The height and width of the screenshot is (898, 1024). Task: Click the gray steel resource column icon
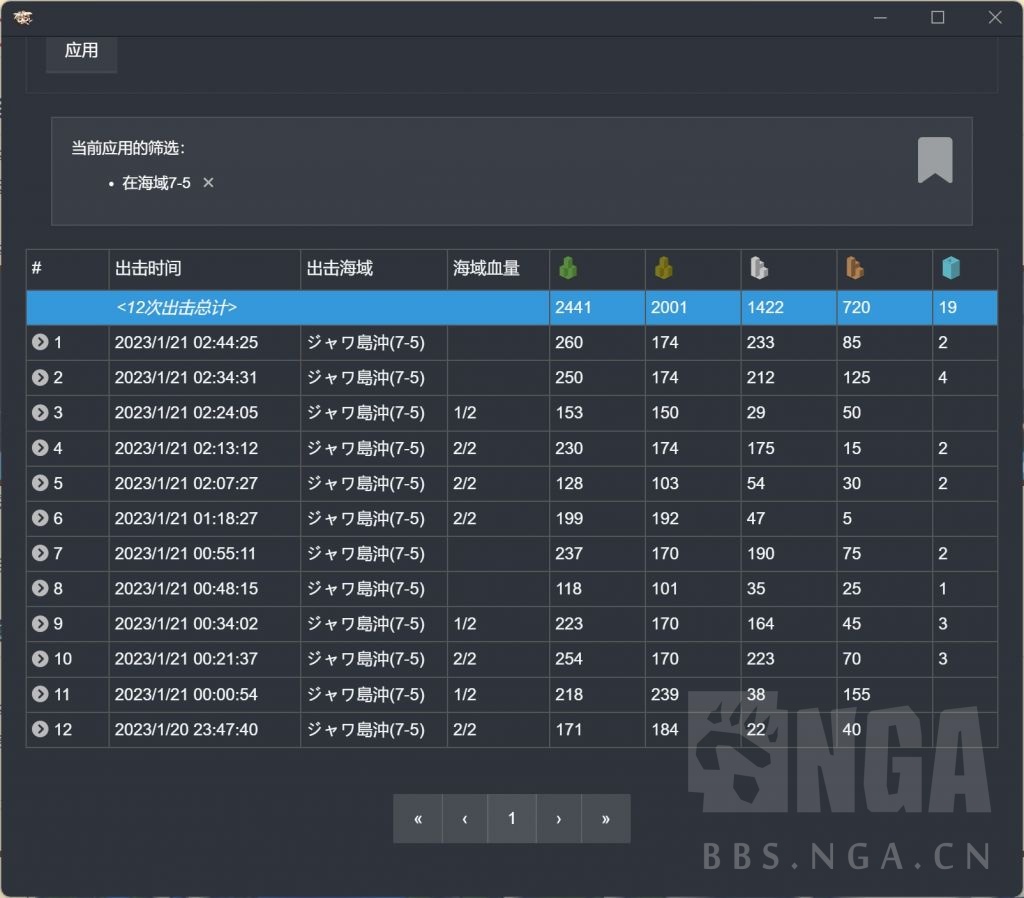click(758, 267)
